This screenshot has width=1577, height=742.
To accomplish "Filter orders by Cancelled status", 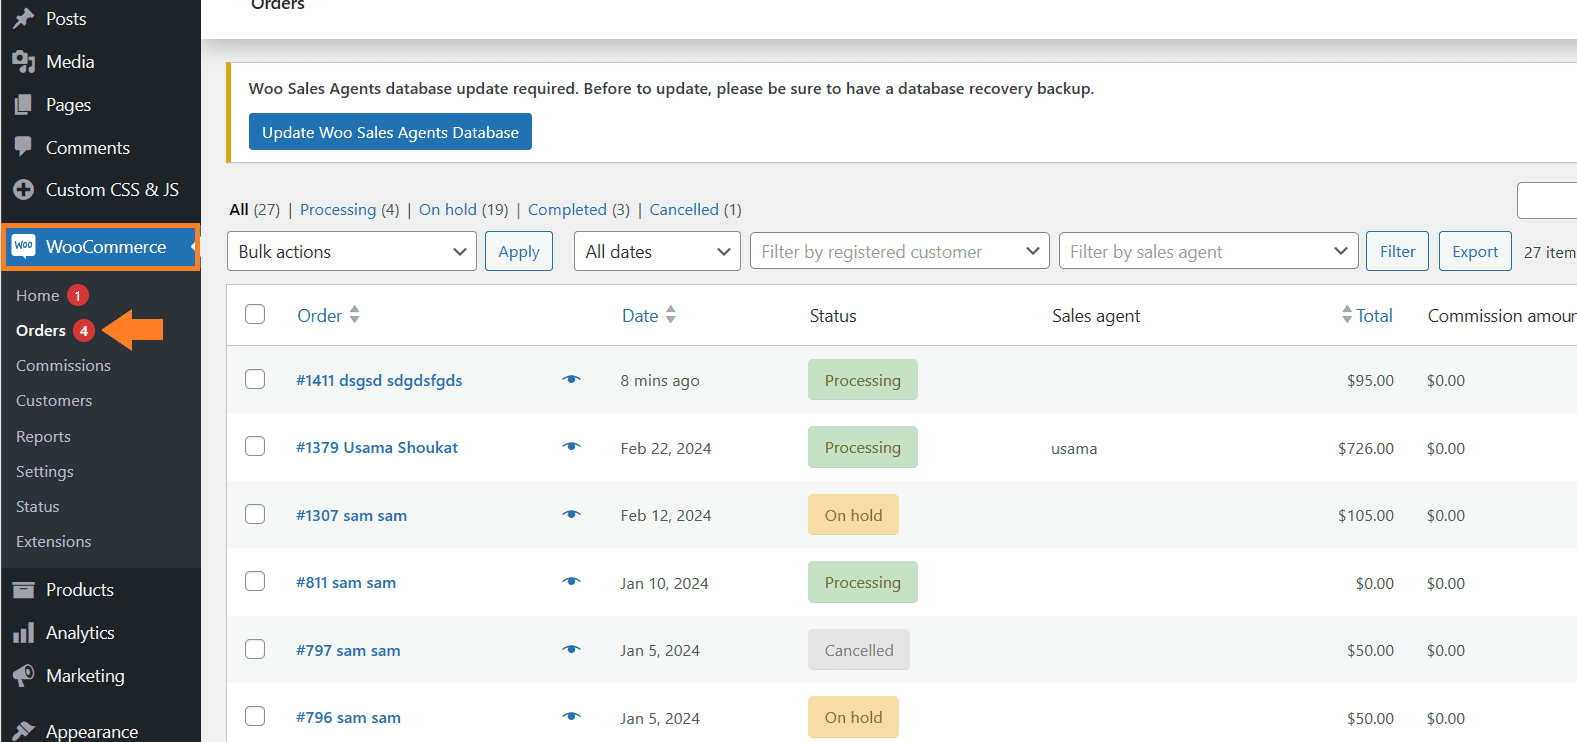I will (695, 209).
